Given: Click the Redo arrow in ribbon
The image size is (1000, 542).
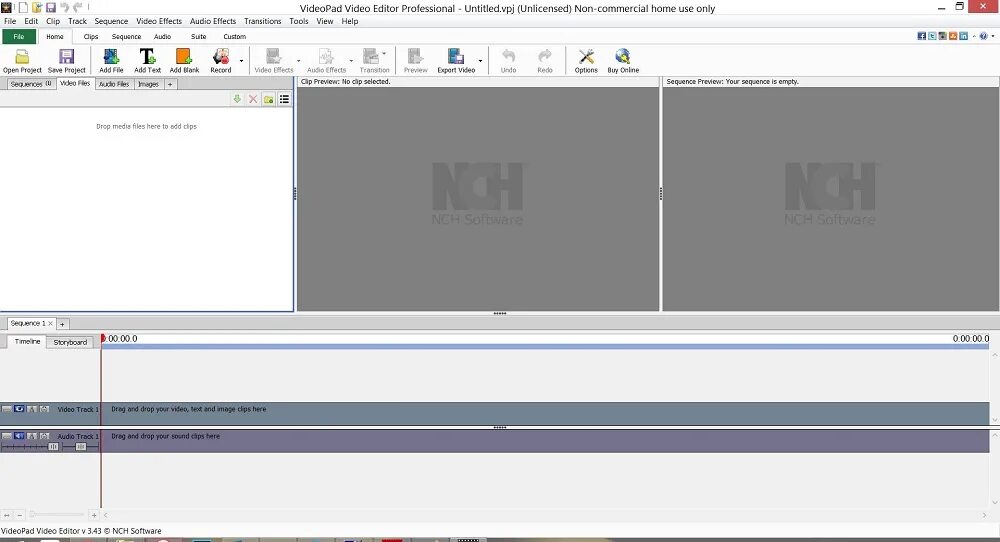Looking at the screenshot, I should tap(545, 56).
